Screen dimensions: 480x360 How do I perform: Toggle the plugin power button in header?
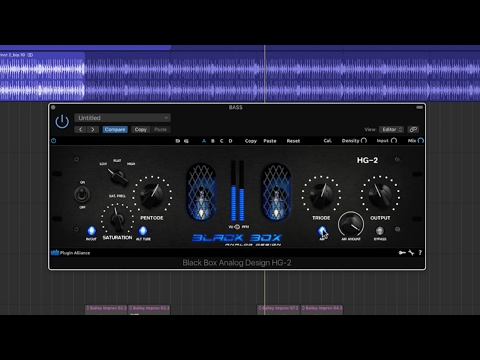pos(62,122)
